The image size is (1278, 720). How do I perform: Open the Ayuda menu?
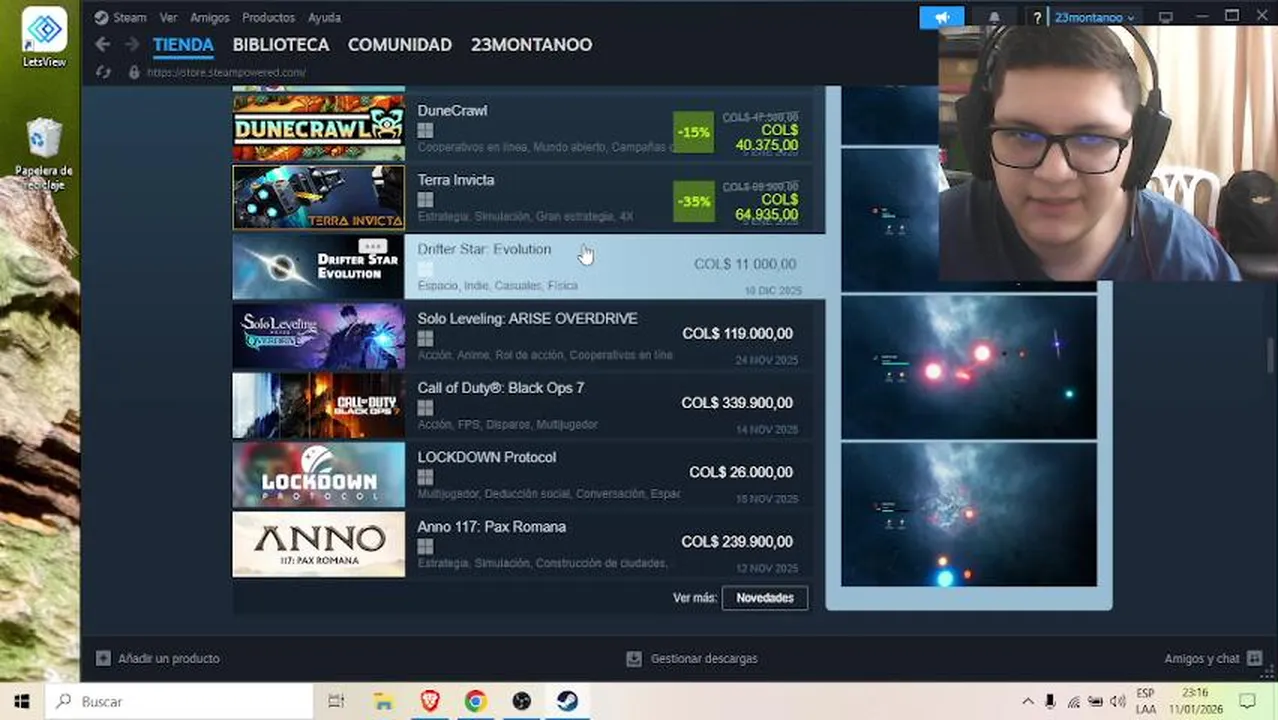pos(324,17)
